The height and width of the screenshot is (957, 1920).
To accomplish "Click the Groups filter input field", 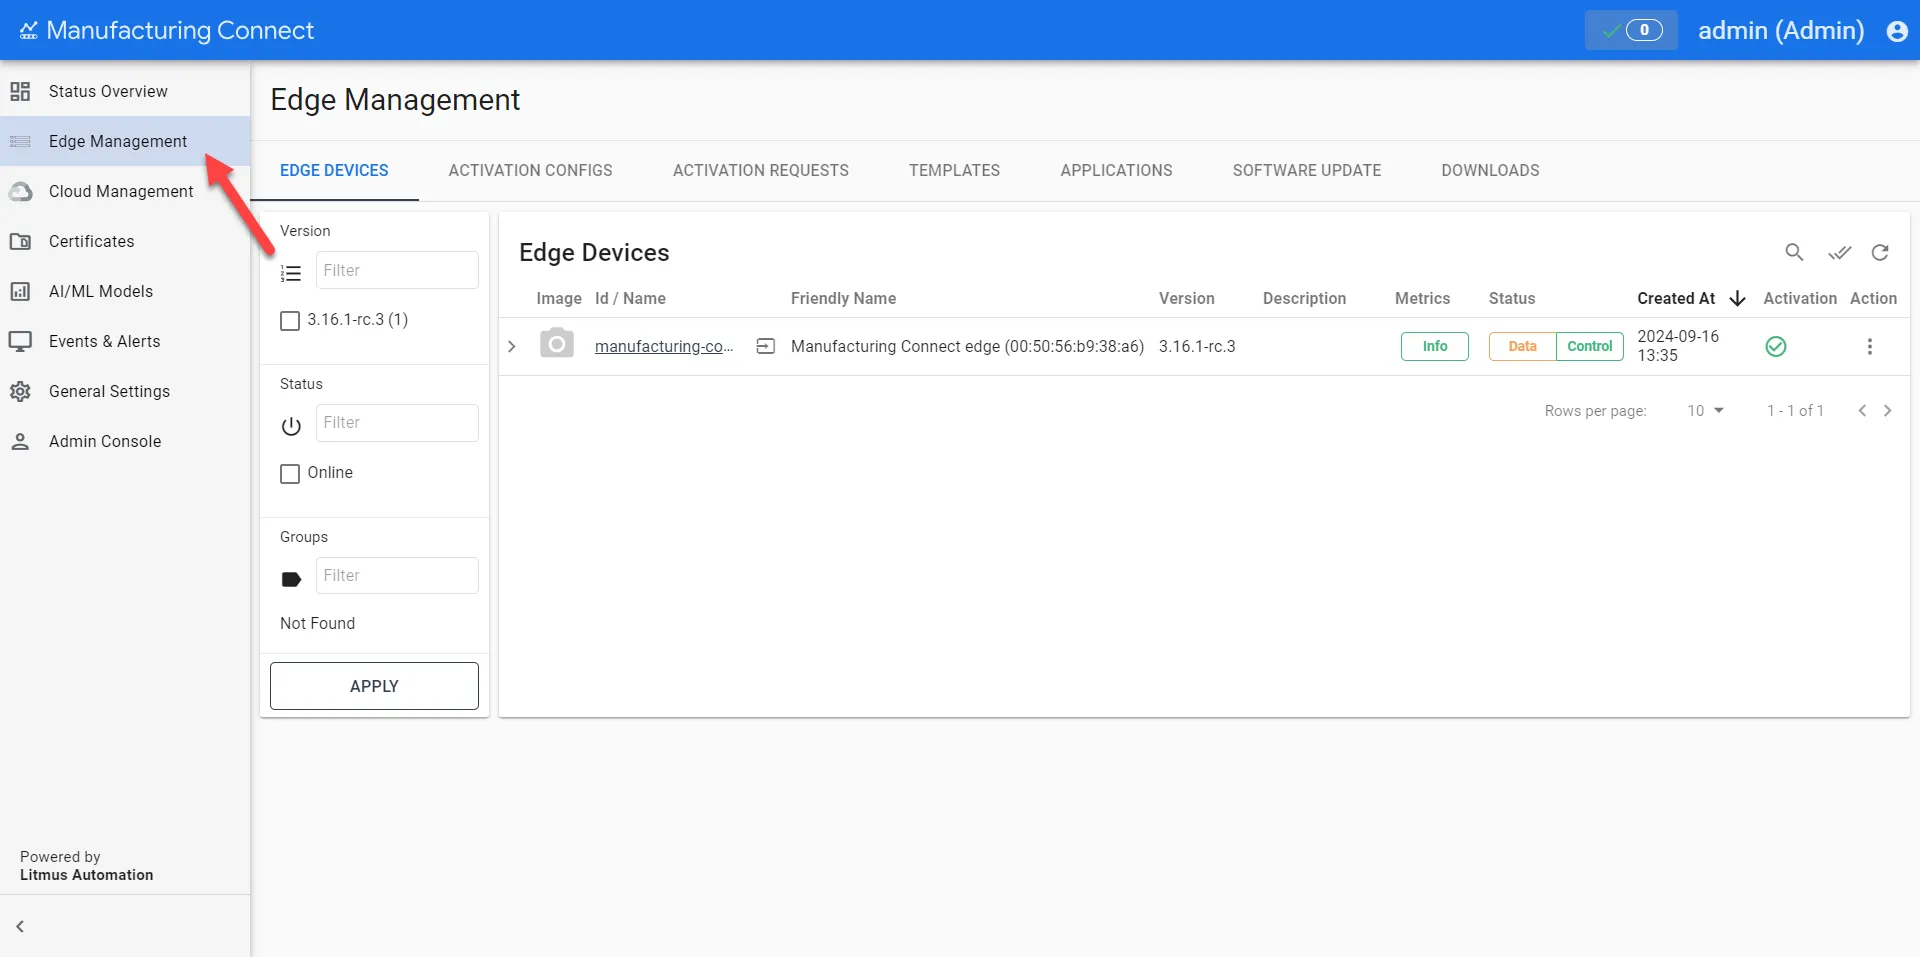I will pyautogui.click(x=397, y=576).
